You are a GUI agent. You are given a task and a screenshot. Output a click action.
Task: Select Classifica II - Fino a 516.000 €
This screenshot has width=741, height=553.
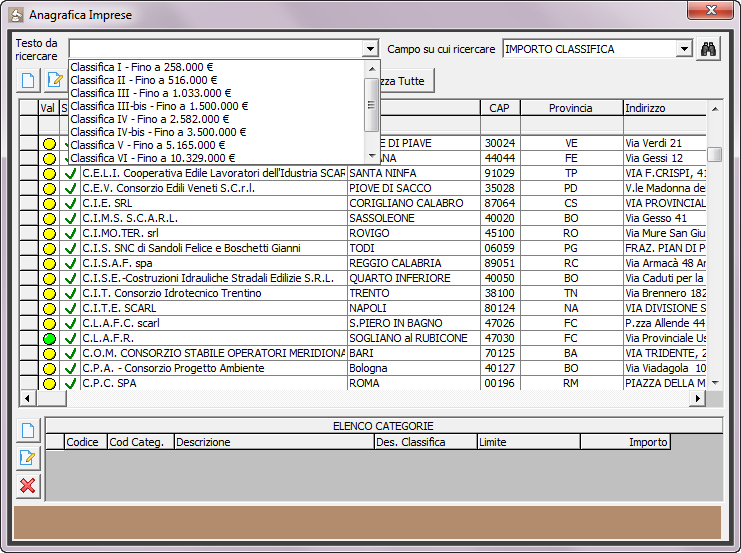[x=217, y=80]
